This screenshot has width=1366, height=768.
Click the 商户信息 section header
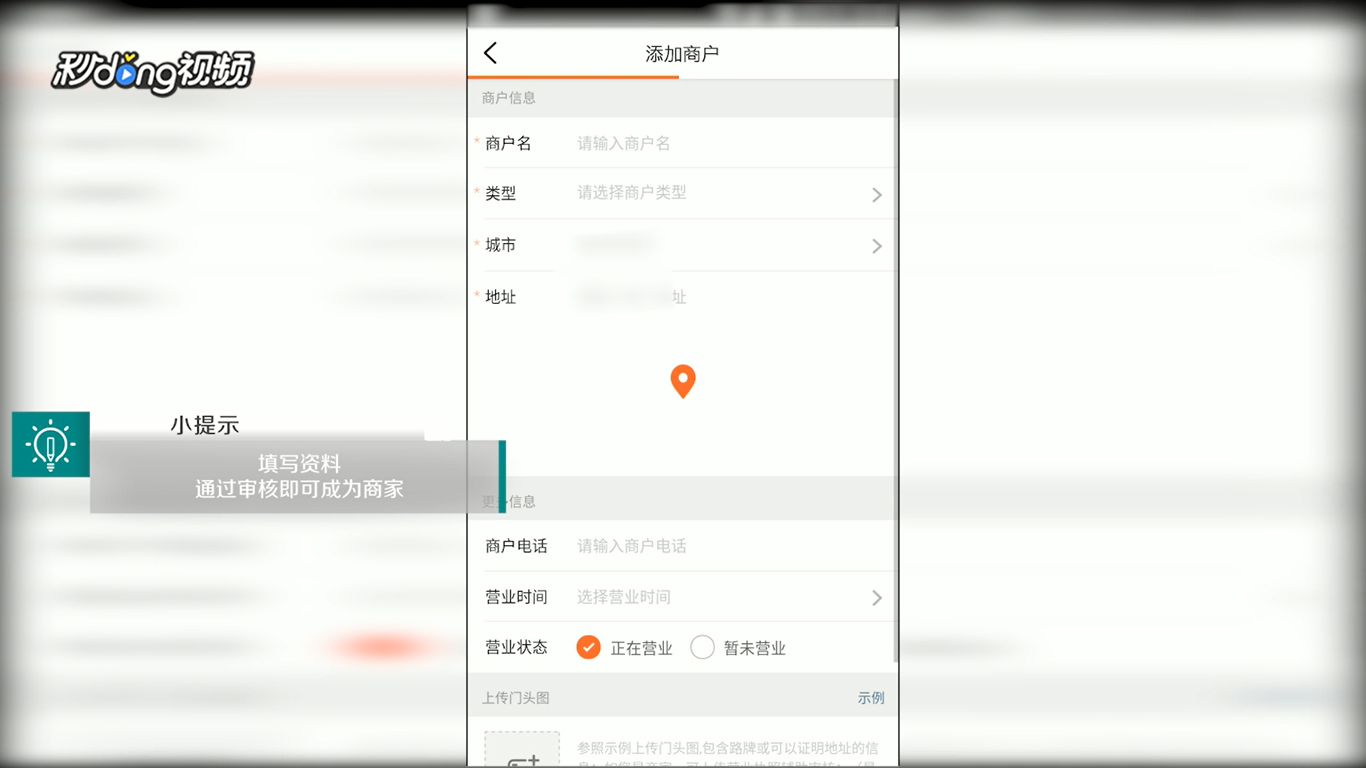(510, 97)
